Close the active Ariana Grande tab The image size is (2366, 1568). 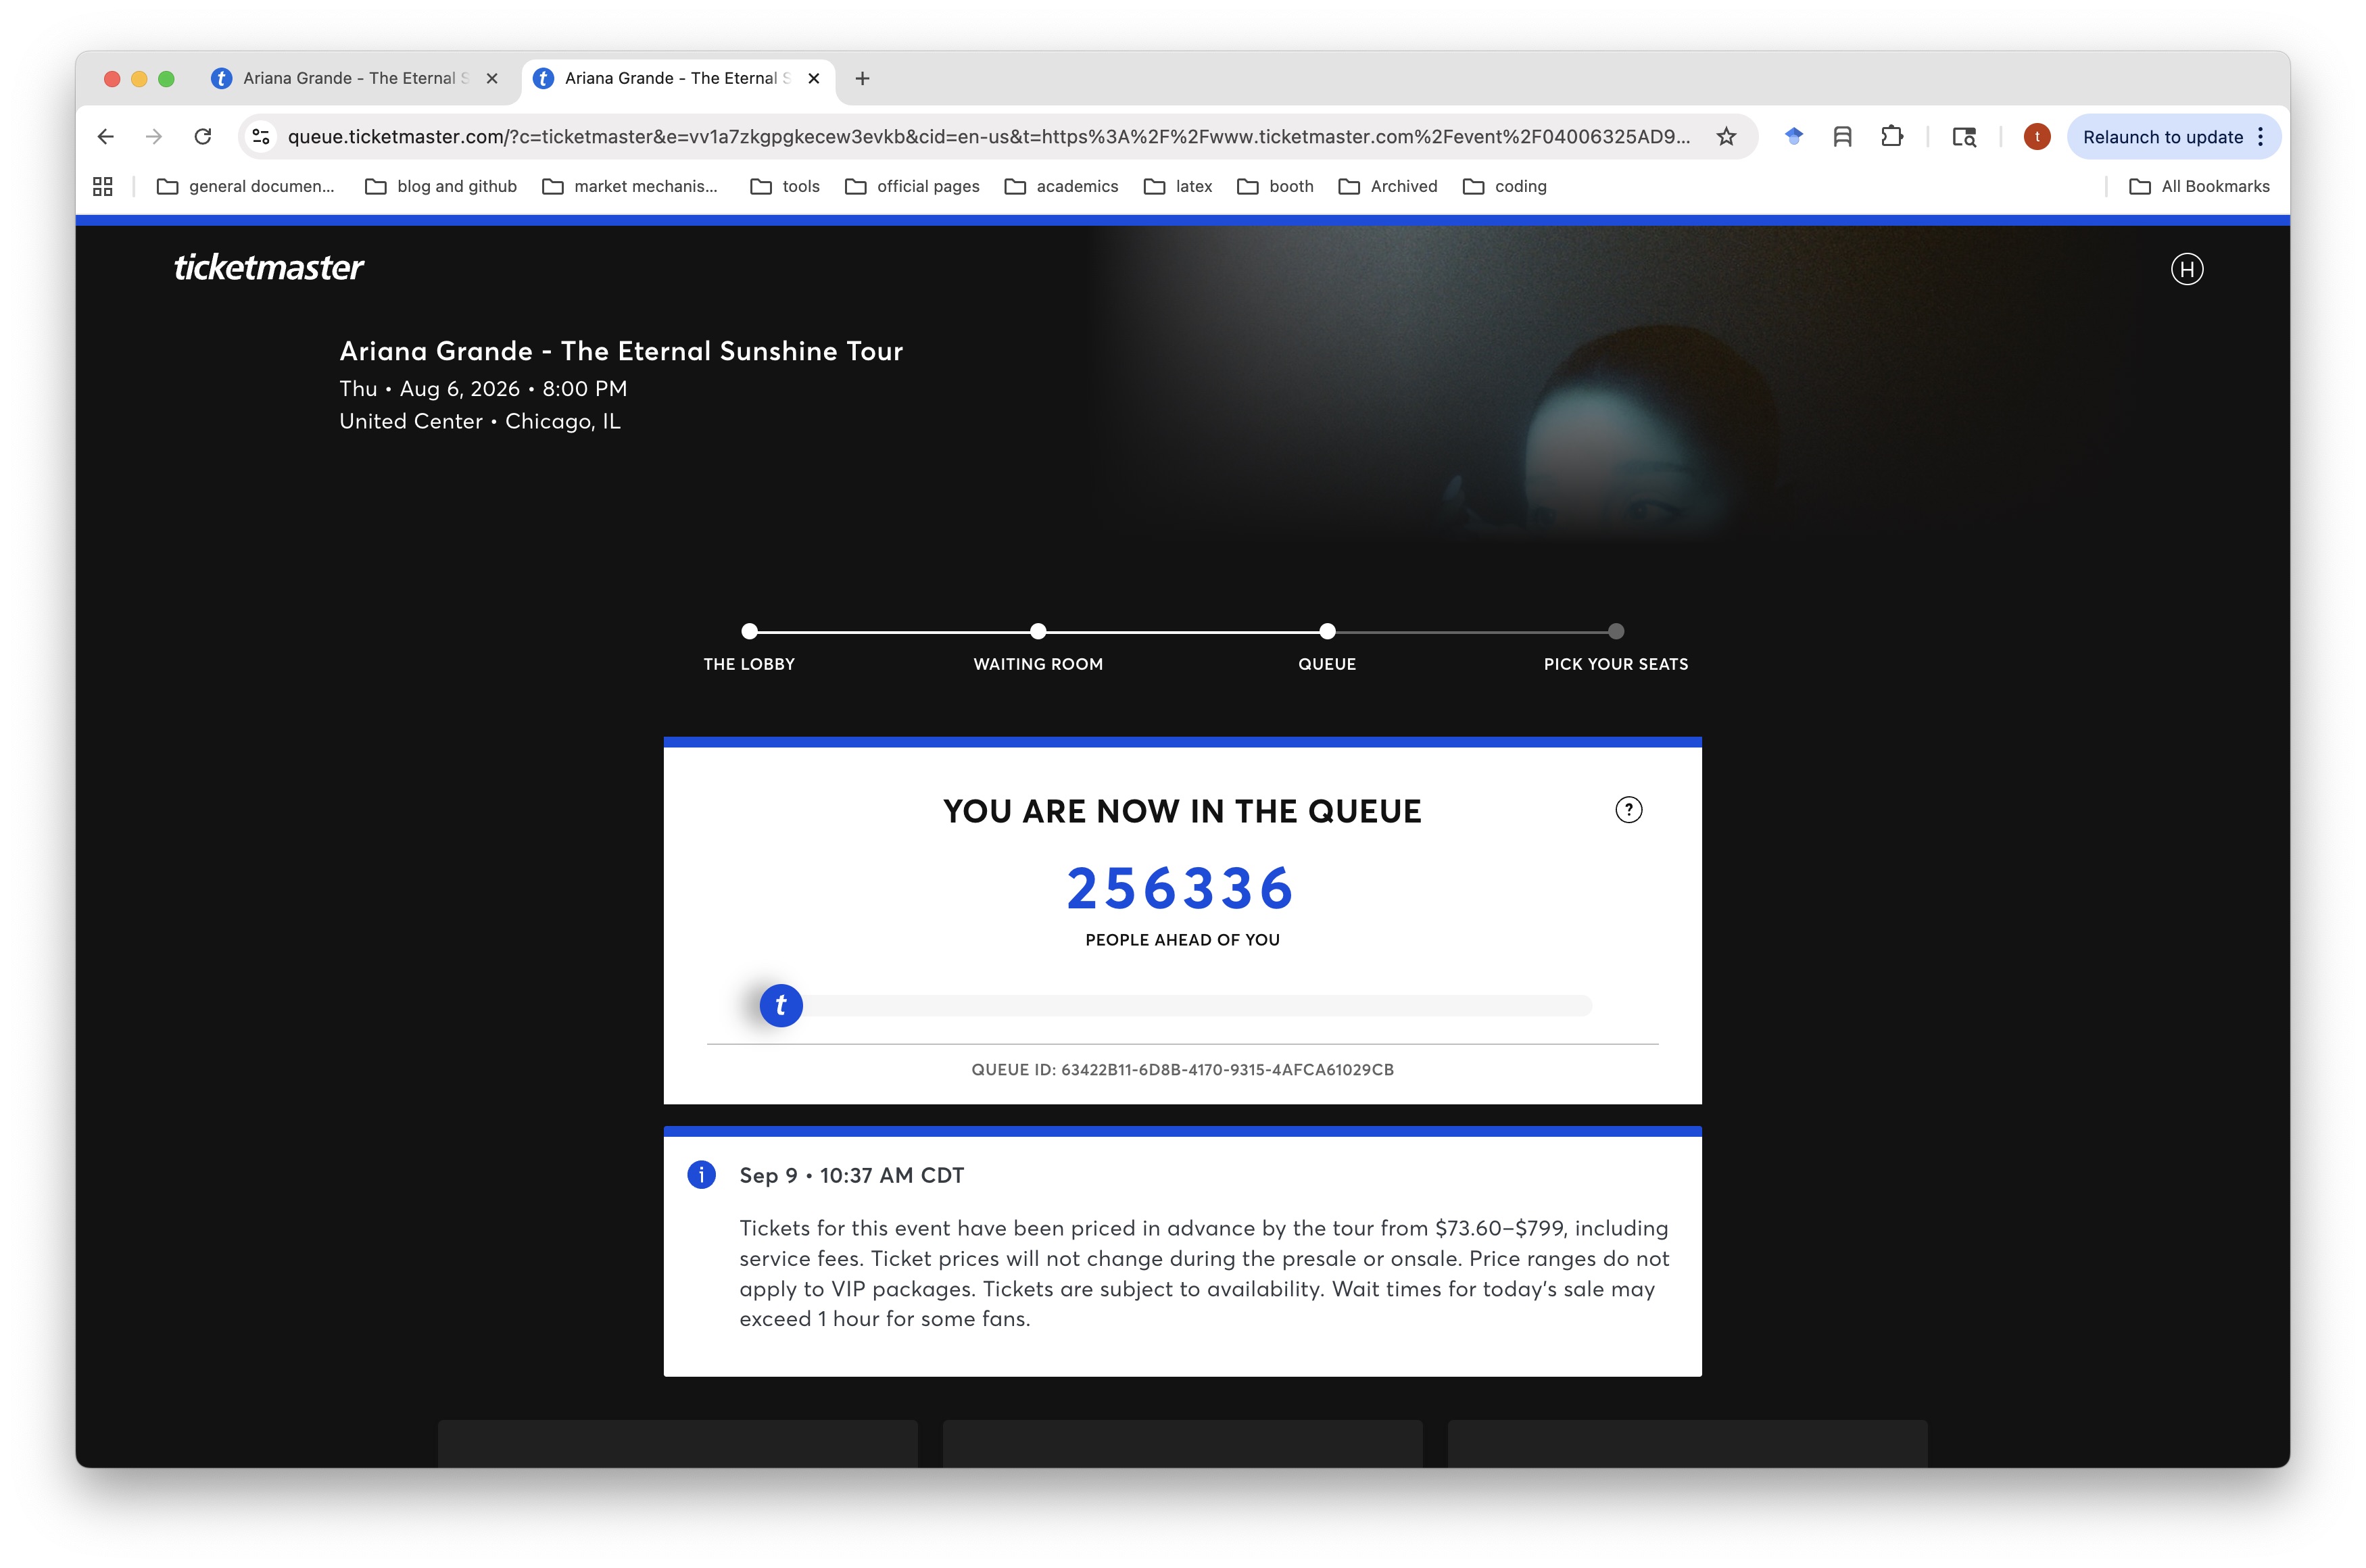814,78
